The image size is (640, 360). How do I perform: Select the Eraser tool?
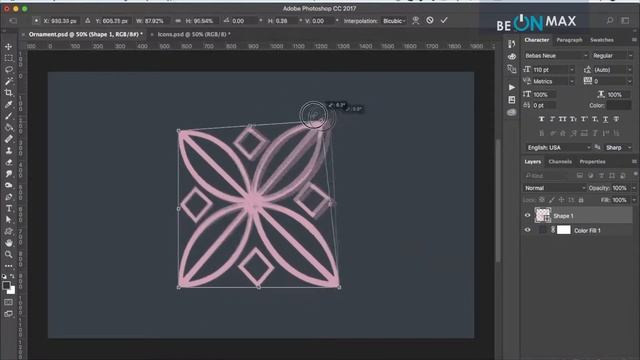pos(9,162)
